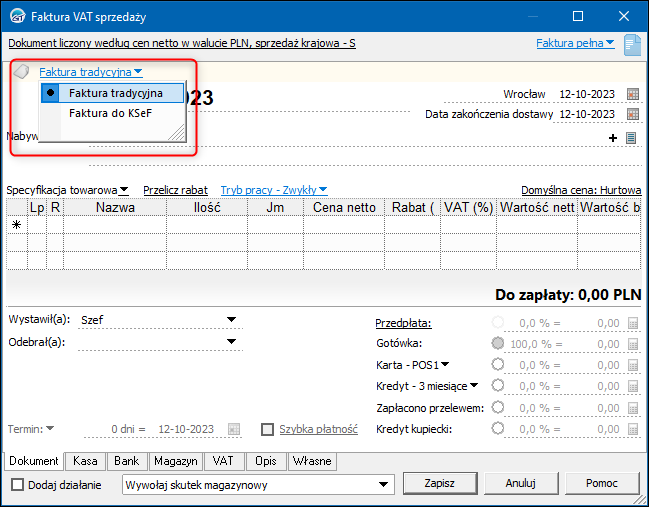Click the Przedpłata link label
Viewport: 649px width, 507px height.
pos(404,323)
